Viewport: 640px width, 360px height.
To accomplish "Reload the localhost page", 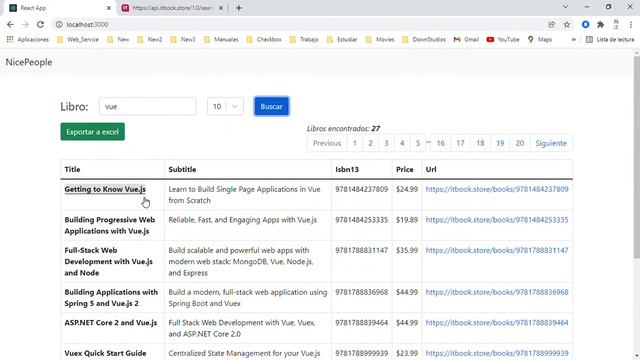I will [x=40, y=24].
